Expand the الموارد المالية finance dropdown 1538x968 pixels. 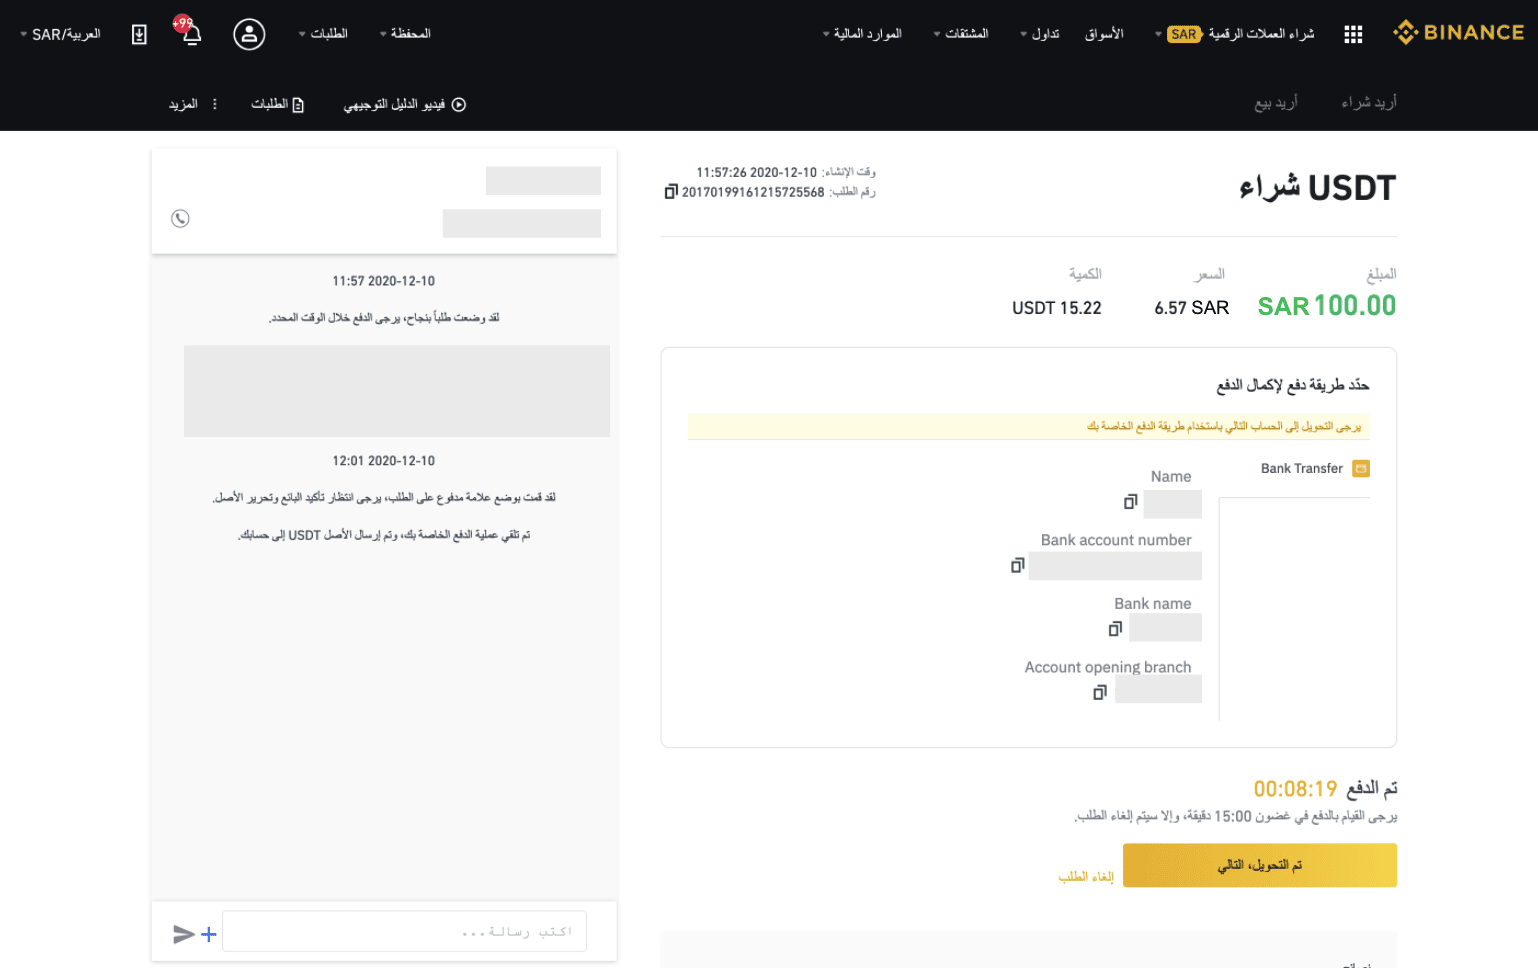[x=862, y=34]
